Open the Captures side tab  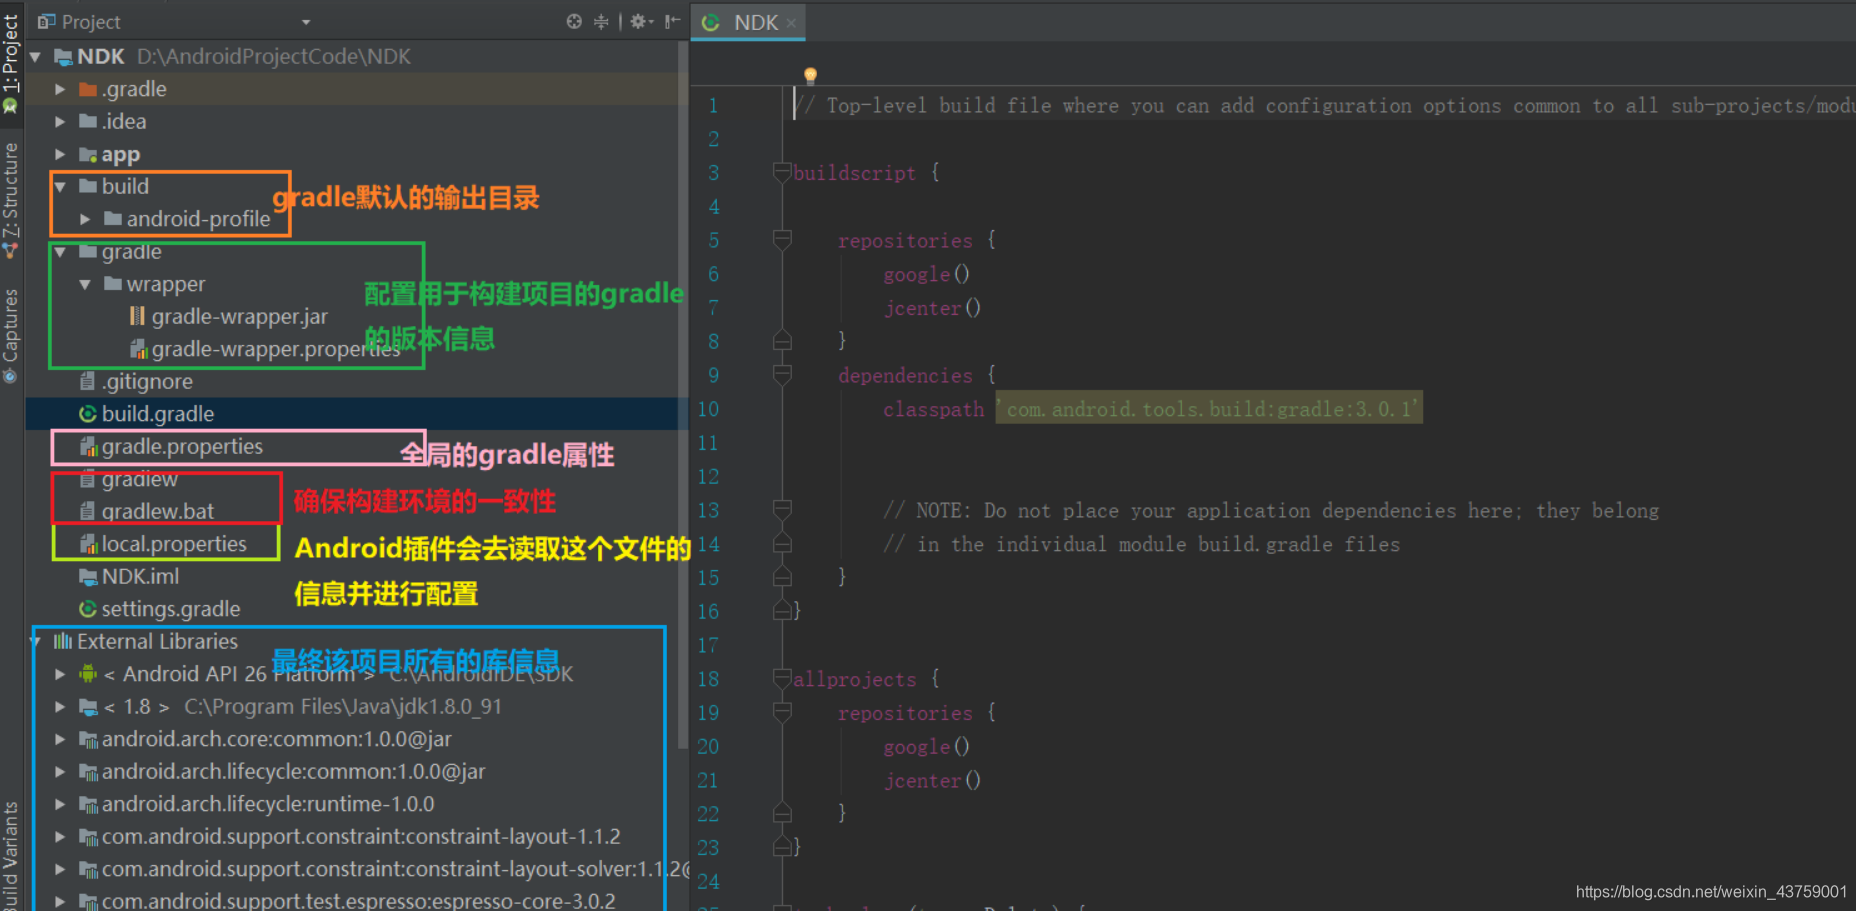coord(11,335)
